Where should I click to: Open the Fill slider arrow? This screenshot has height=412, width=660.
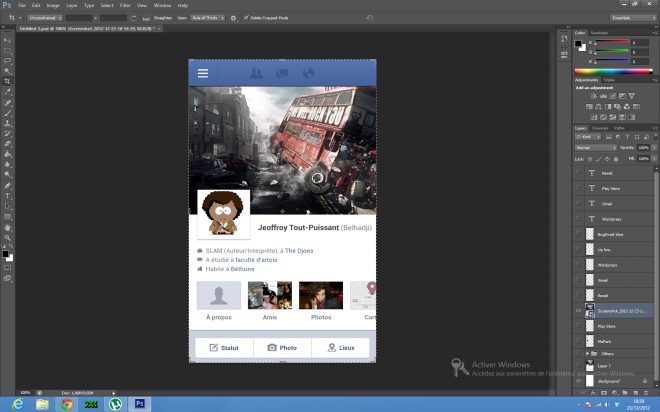[654, 159]
